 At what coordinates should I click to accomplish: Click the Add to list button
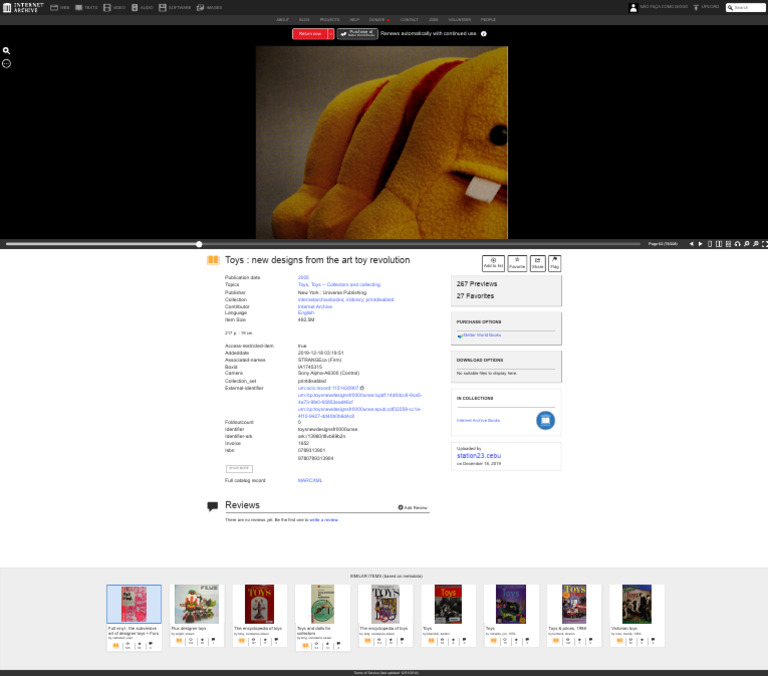tap(493, 263)
